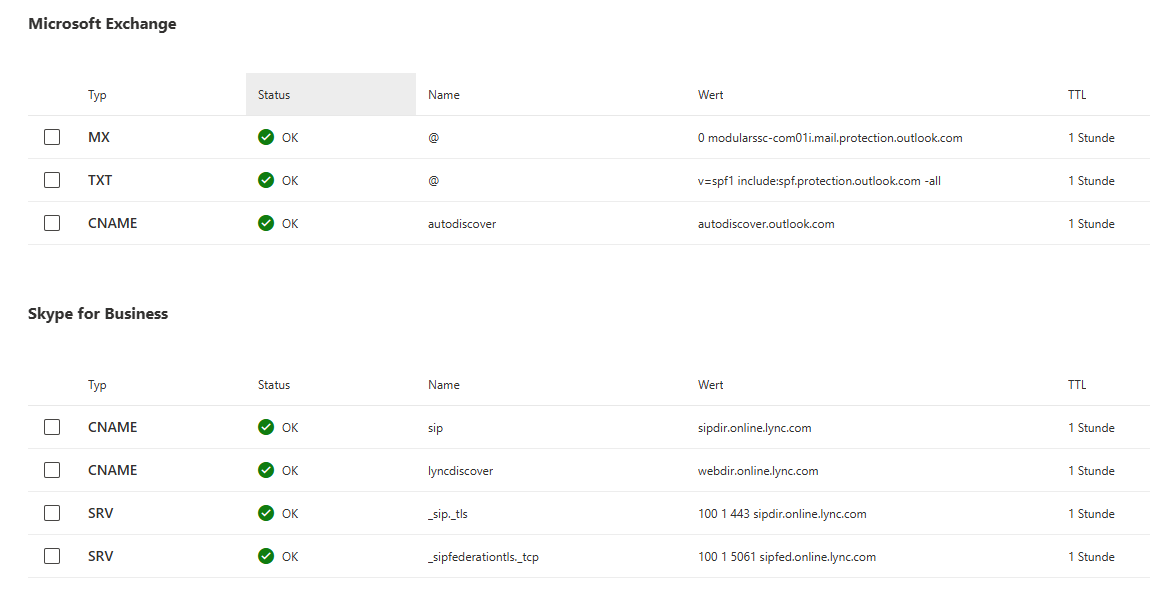Image resolution: width=1150 pixels, height=594 pixels.
Task: Click green status icon for _sipfederationtls._tcp
Action: (x=265, y=556)
